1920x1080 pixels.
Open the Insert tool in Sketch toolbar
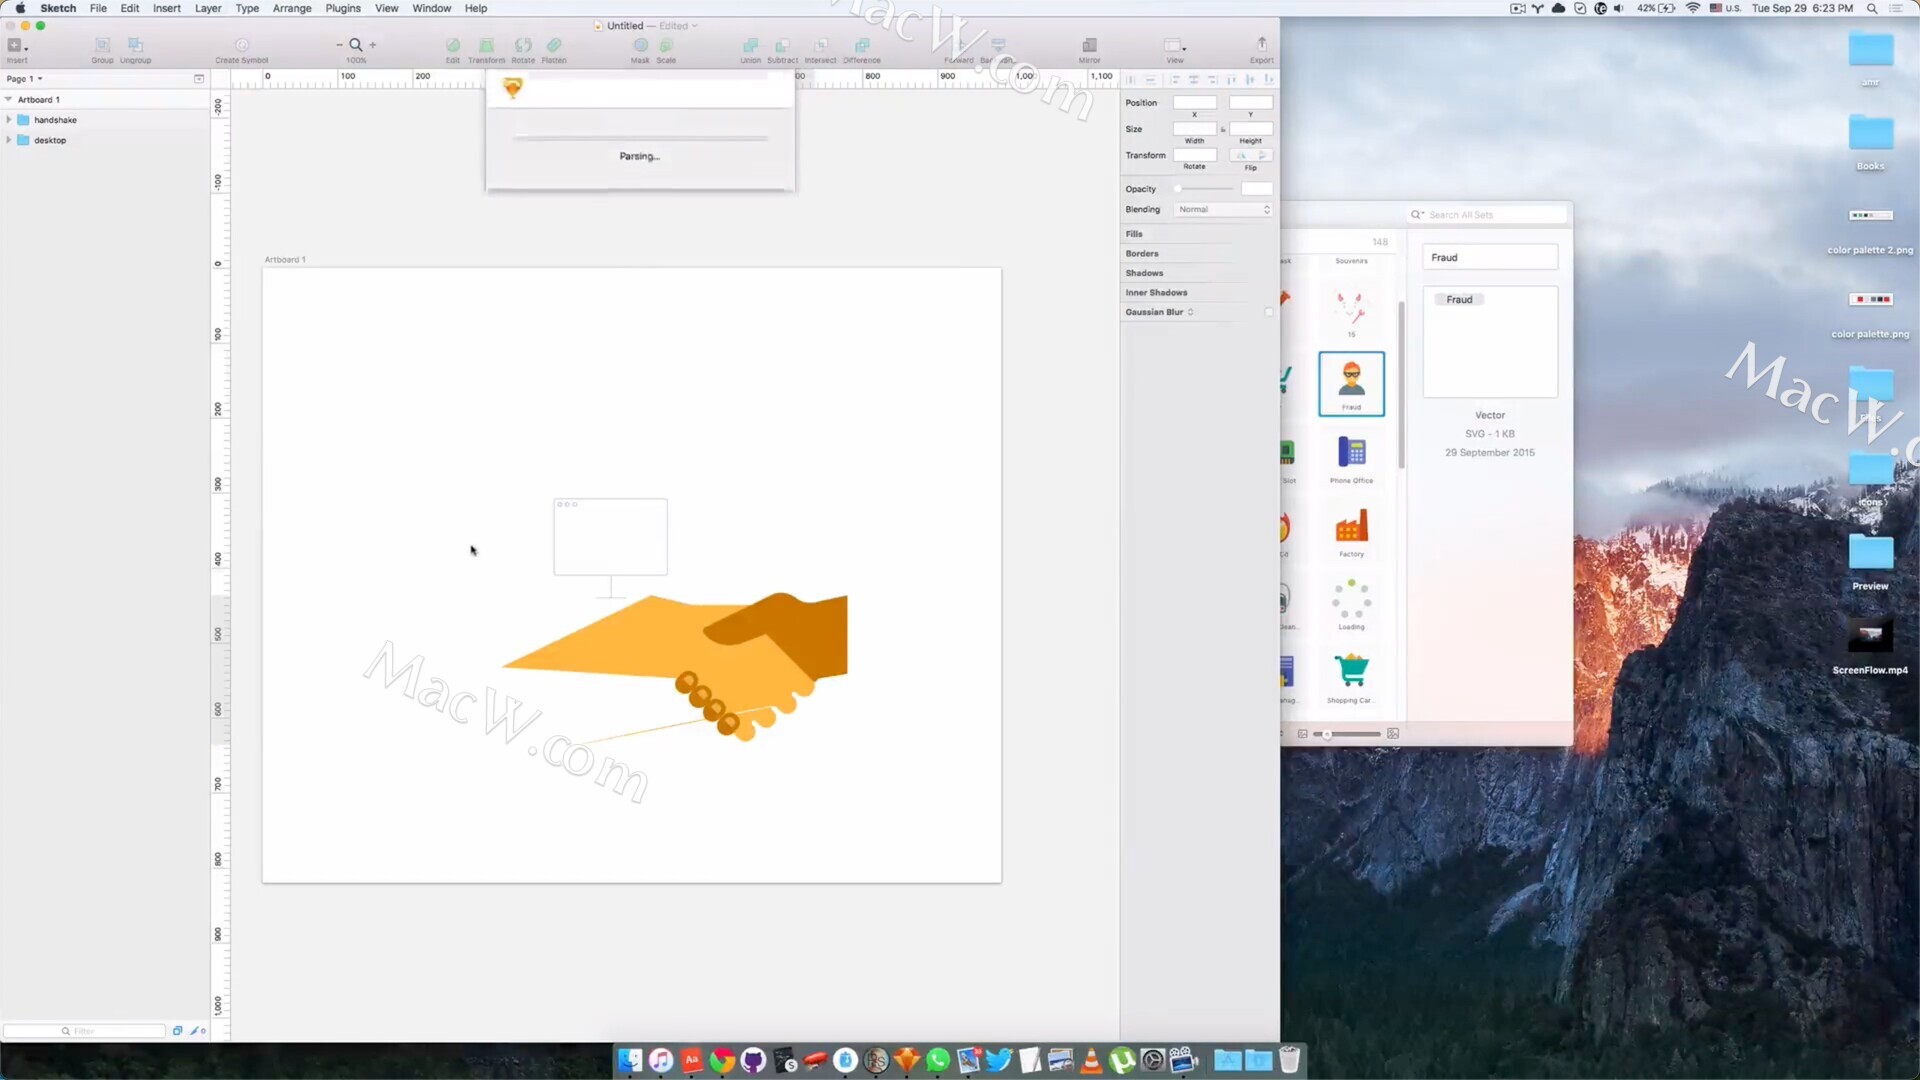(x=17, y=49)
